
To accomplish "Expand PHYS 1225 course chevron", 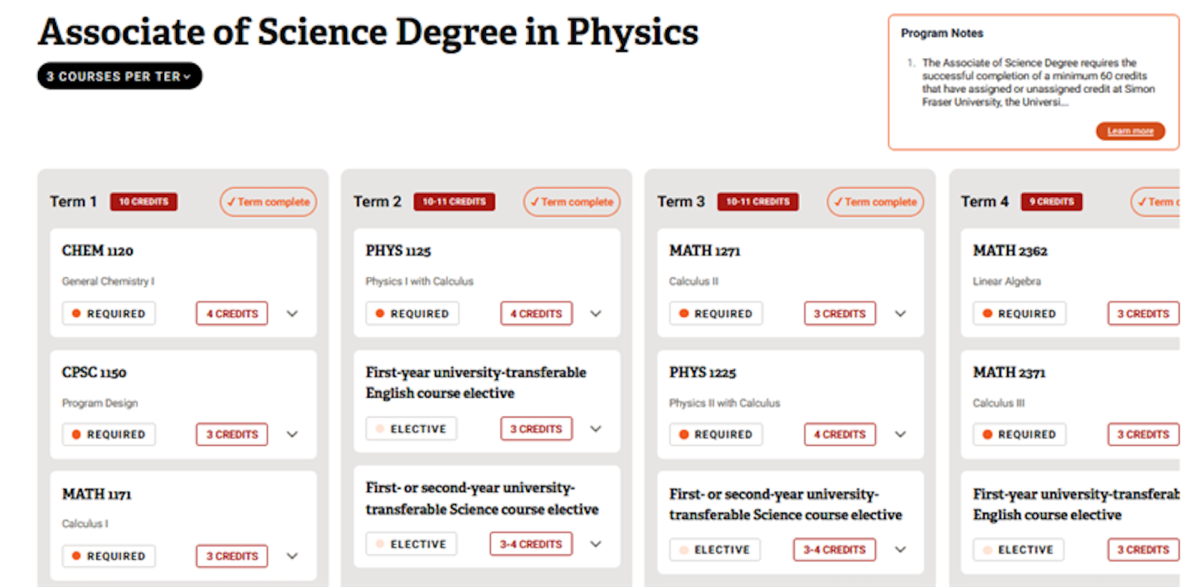I will 900,435.
